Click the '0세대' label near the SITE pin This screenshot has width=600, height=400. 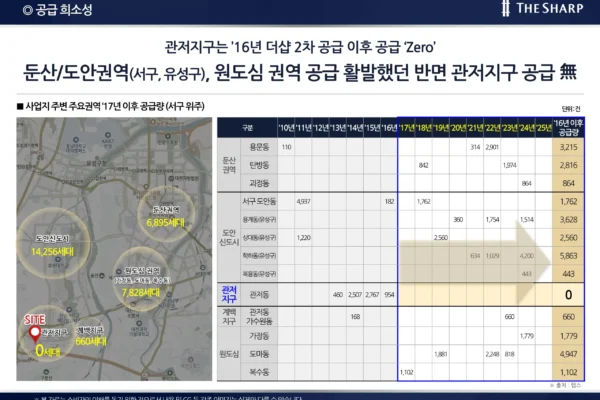click(x=48, y=351)
